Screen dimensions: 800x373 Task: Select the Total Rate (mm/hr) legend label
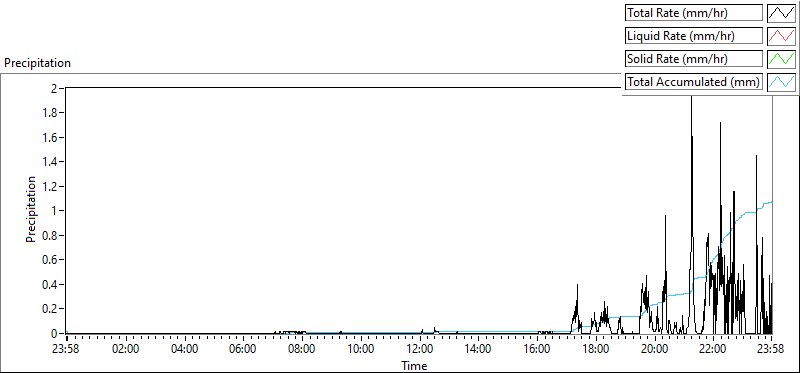tap(694, 13)
